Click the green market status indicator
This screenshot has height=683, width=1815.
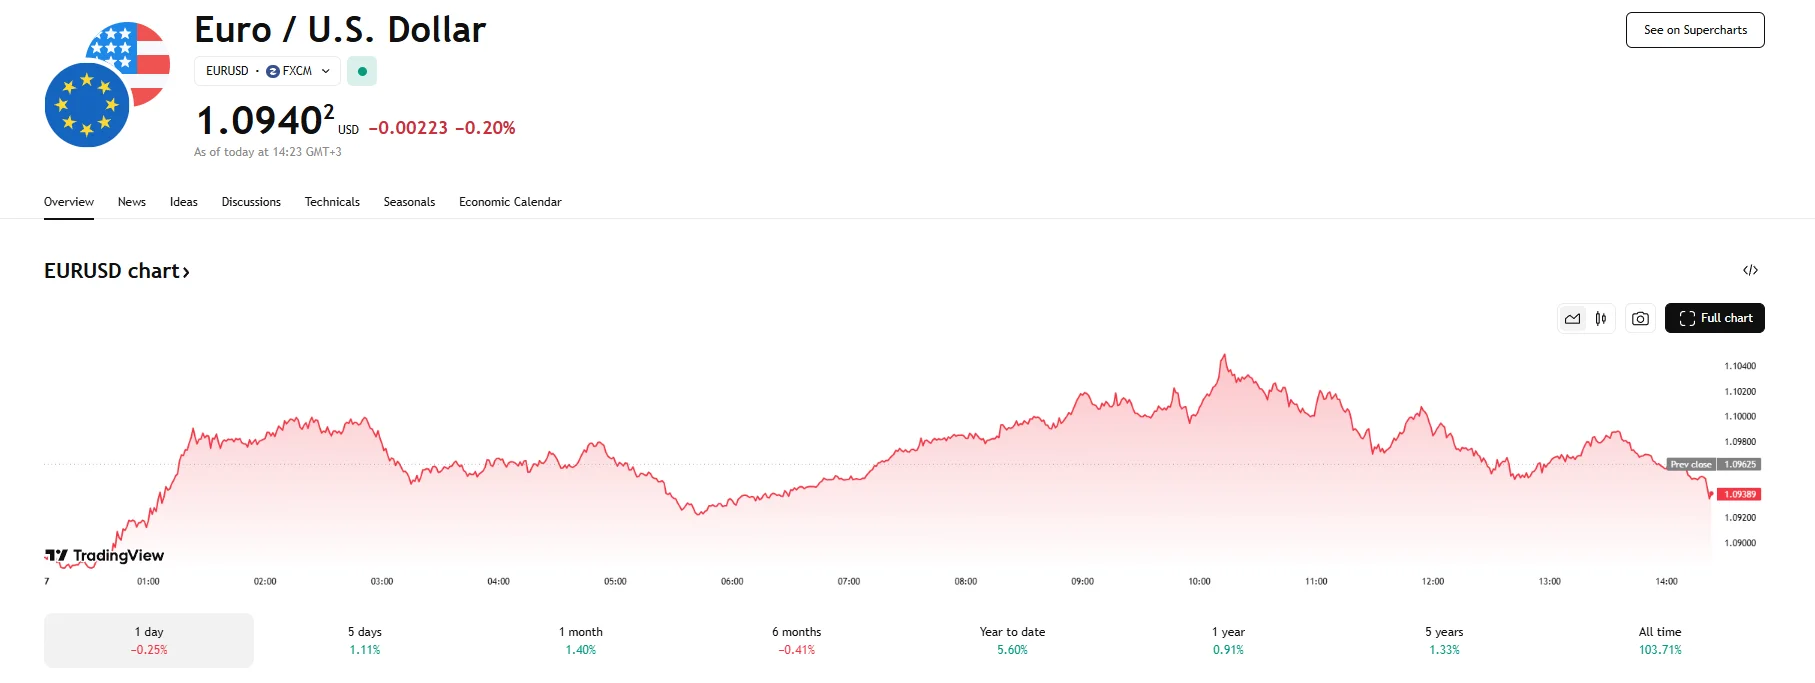pos(362,71)
